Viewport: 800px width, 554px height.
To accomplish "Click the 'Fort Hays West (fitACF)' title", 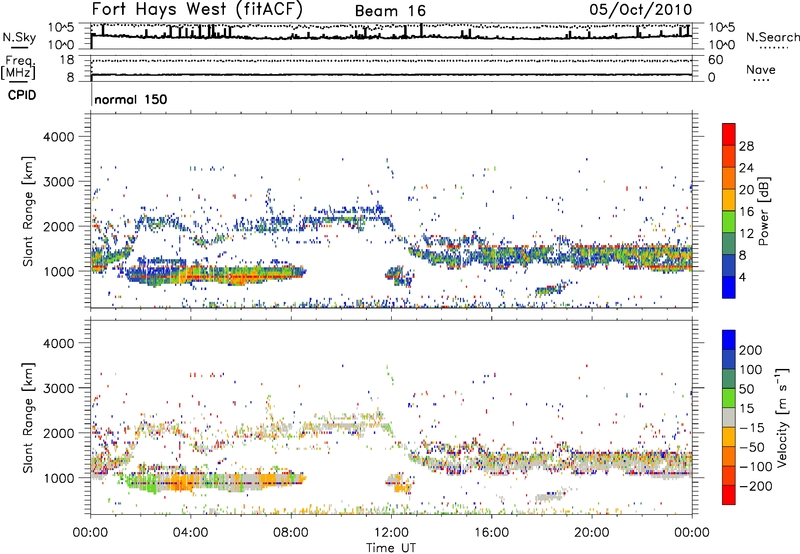I will coord(197,9).
